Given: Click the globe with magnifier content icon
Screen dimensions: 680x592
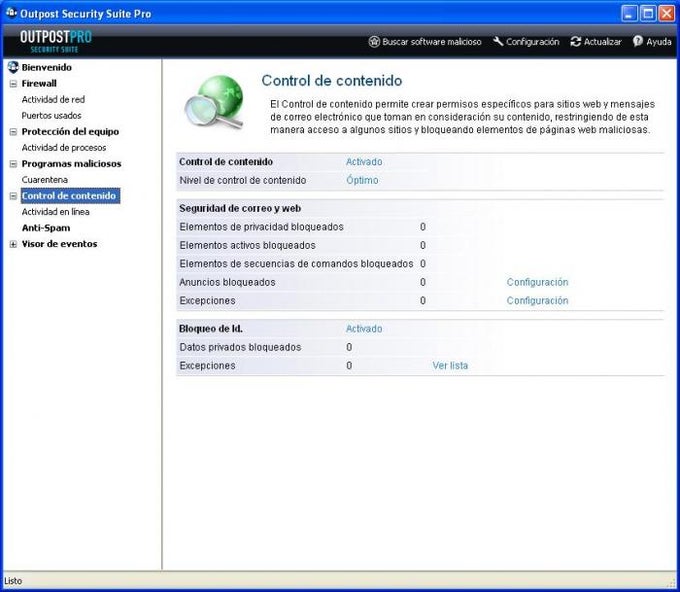Looking at the screenshot, I should tap(214, 102).
